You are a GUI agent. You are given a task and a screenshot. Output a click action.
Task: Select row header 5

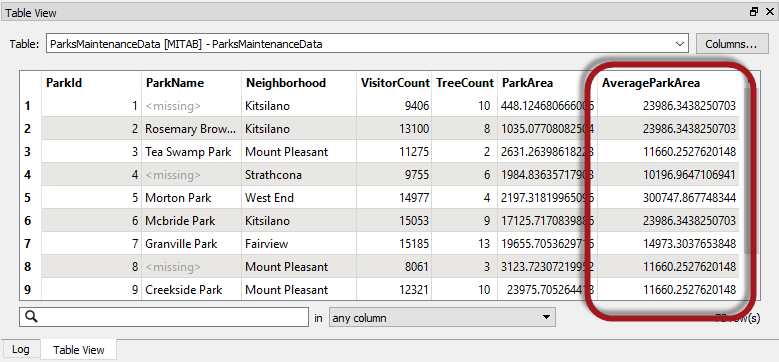(30, 198)
